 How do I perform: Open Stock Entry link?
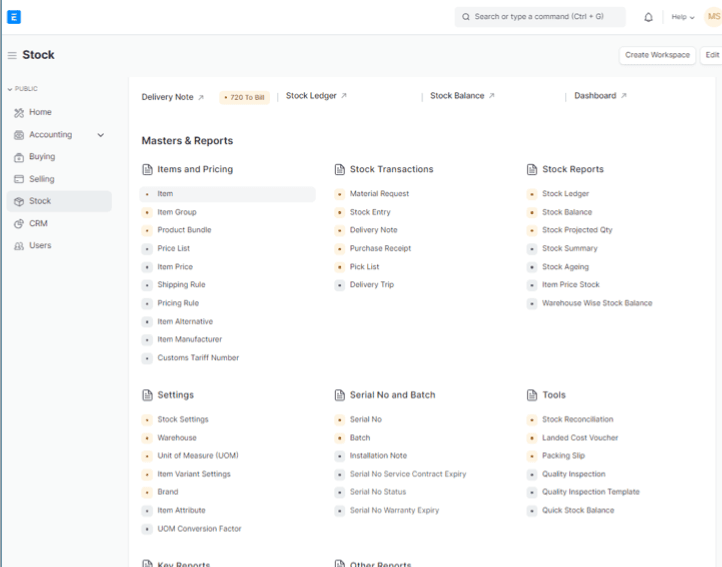pos(370,212)
